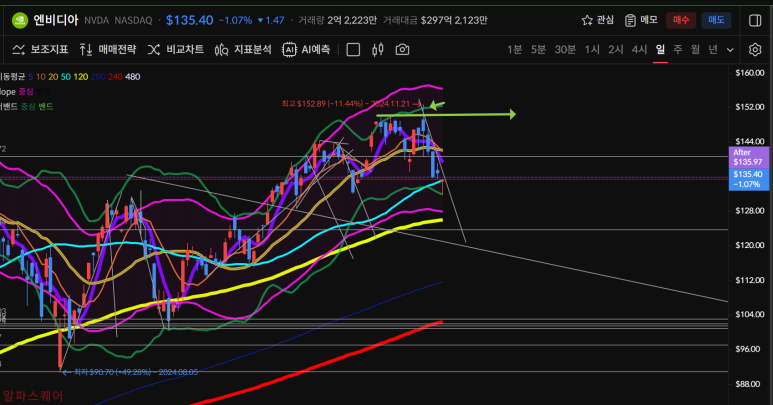
Task: Select the 년 yearly timeframe tab
Action: tap(713, 50)
